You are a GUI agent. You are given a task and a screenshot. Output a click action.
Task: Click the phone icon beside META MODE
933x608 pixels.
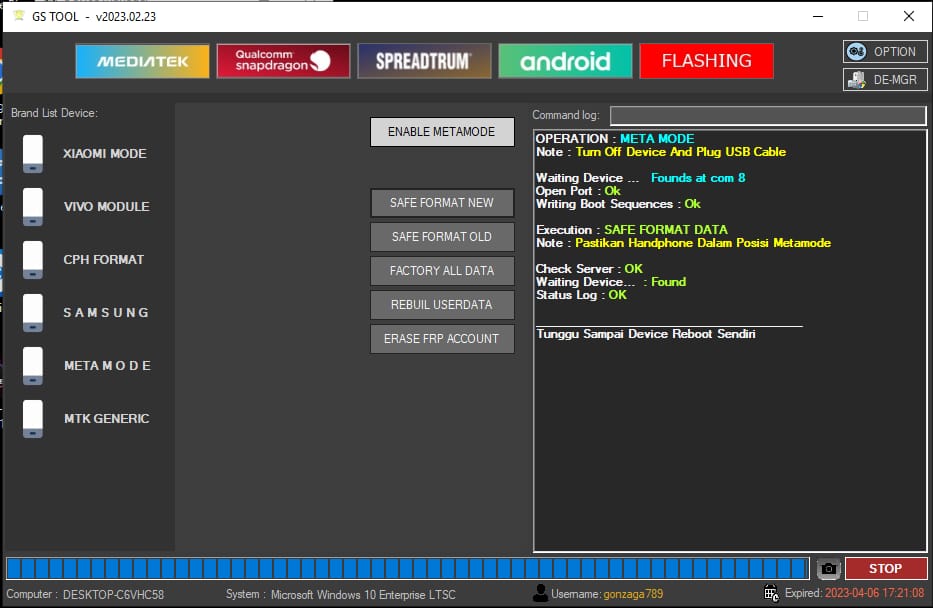tap(33, 365)
